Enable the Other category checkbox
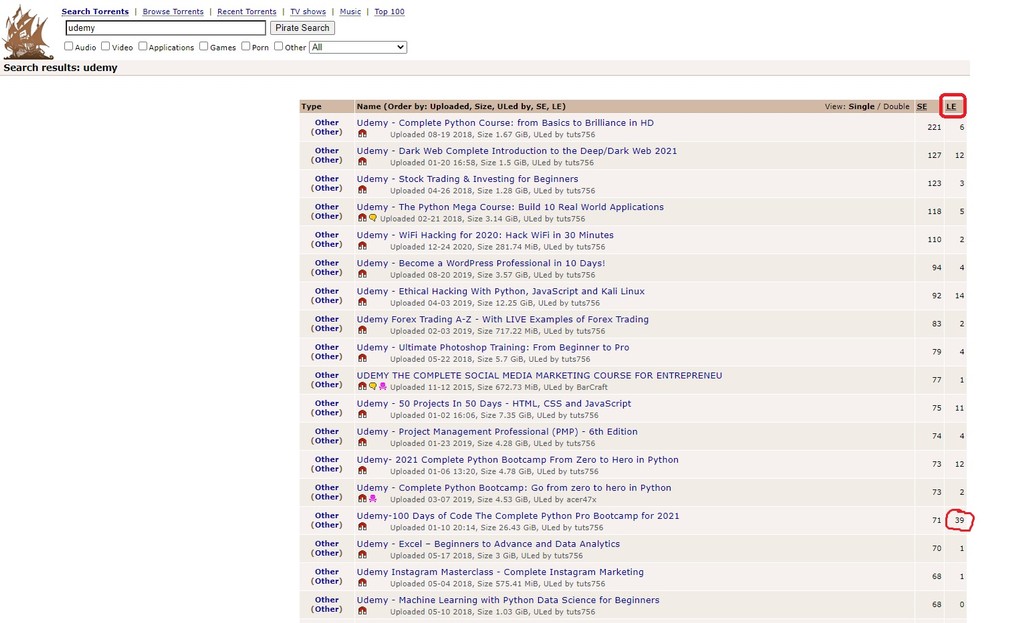1024x623 pixels. (x=279, y=46)
